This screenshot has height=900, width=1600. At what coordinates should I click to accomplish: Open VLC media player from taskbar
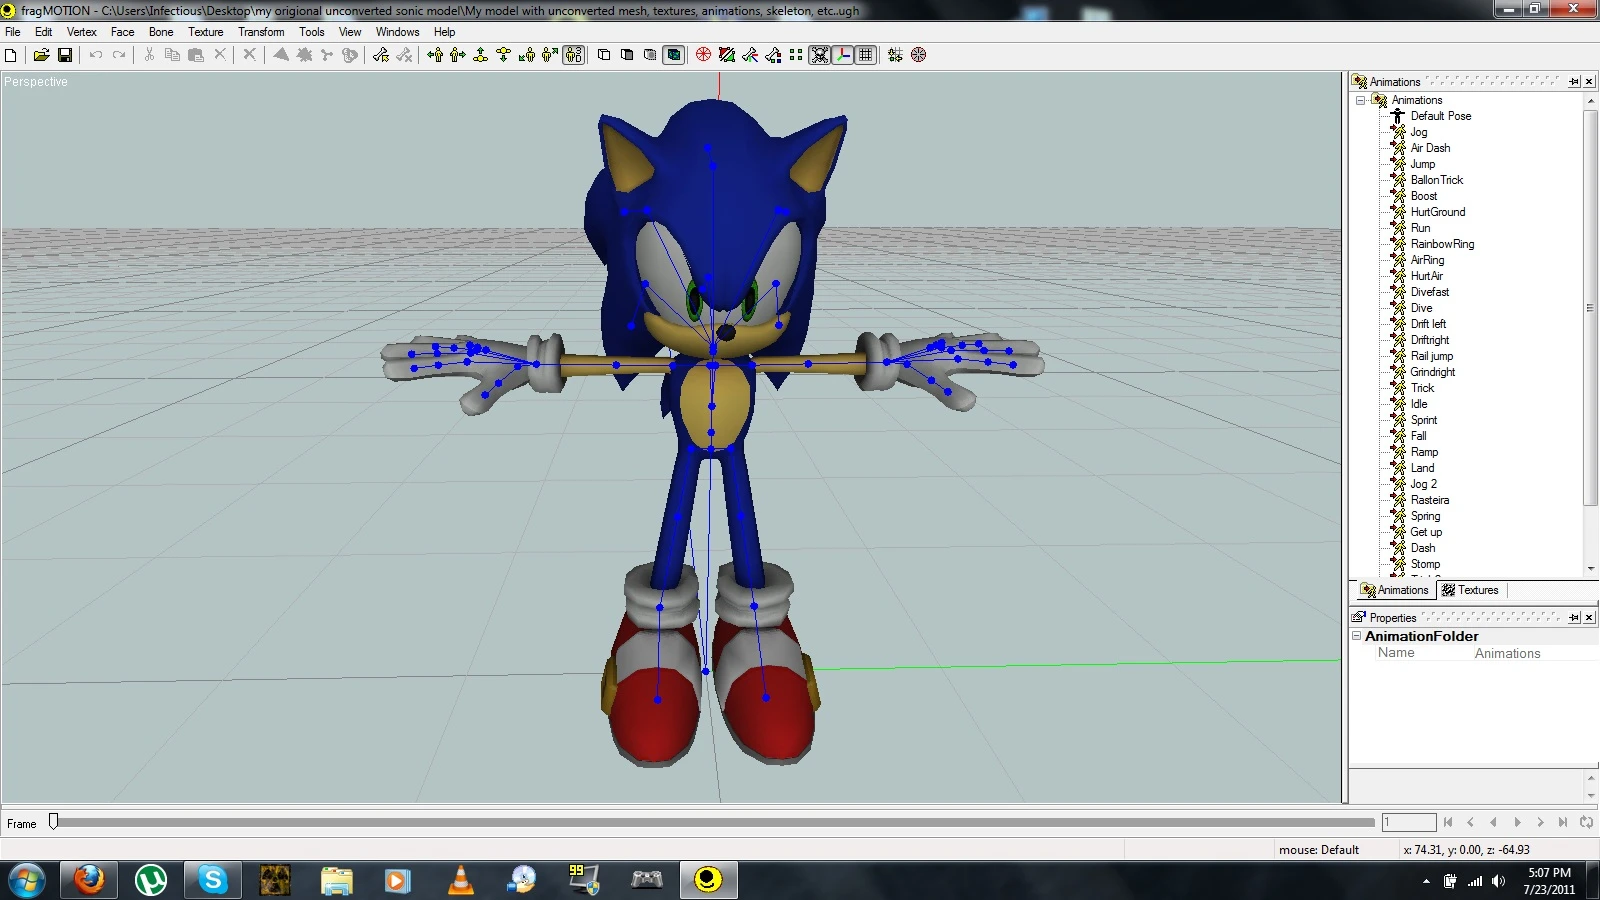(461, 880)
